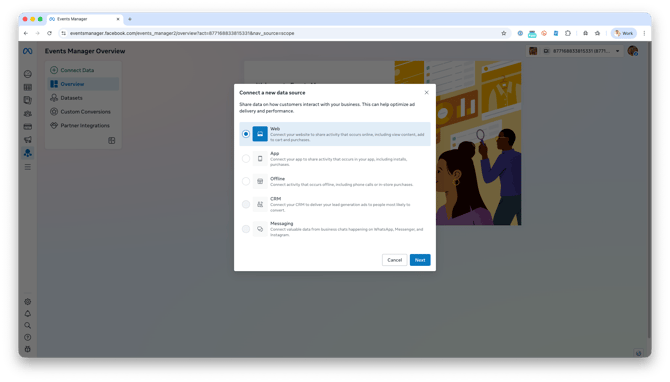Open the Chrome extensions puzzle icon
Screen dimensions: 670x382
(568, 33)
